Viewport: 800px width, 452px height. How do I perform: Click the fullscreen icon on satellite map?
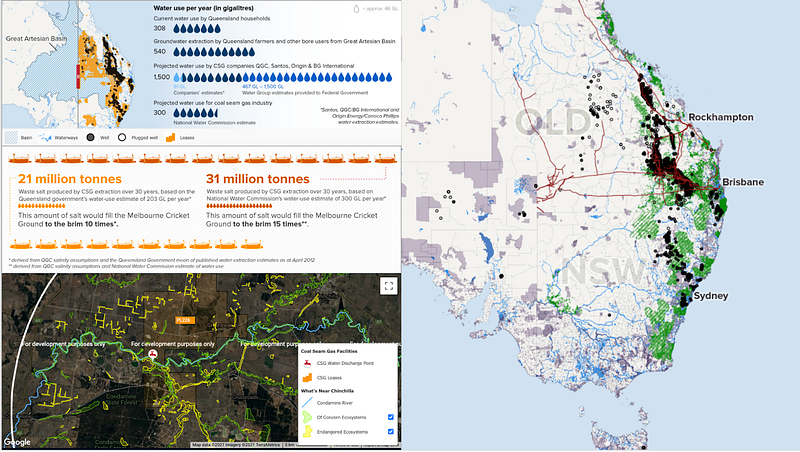pos(389,286)
